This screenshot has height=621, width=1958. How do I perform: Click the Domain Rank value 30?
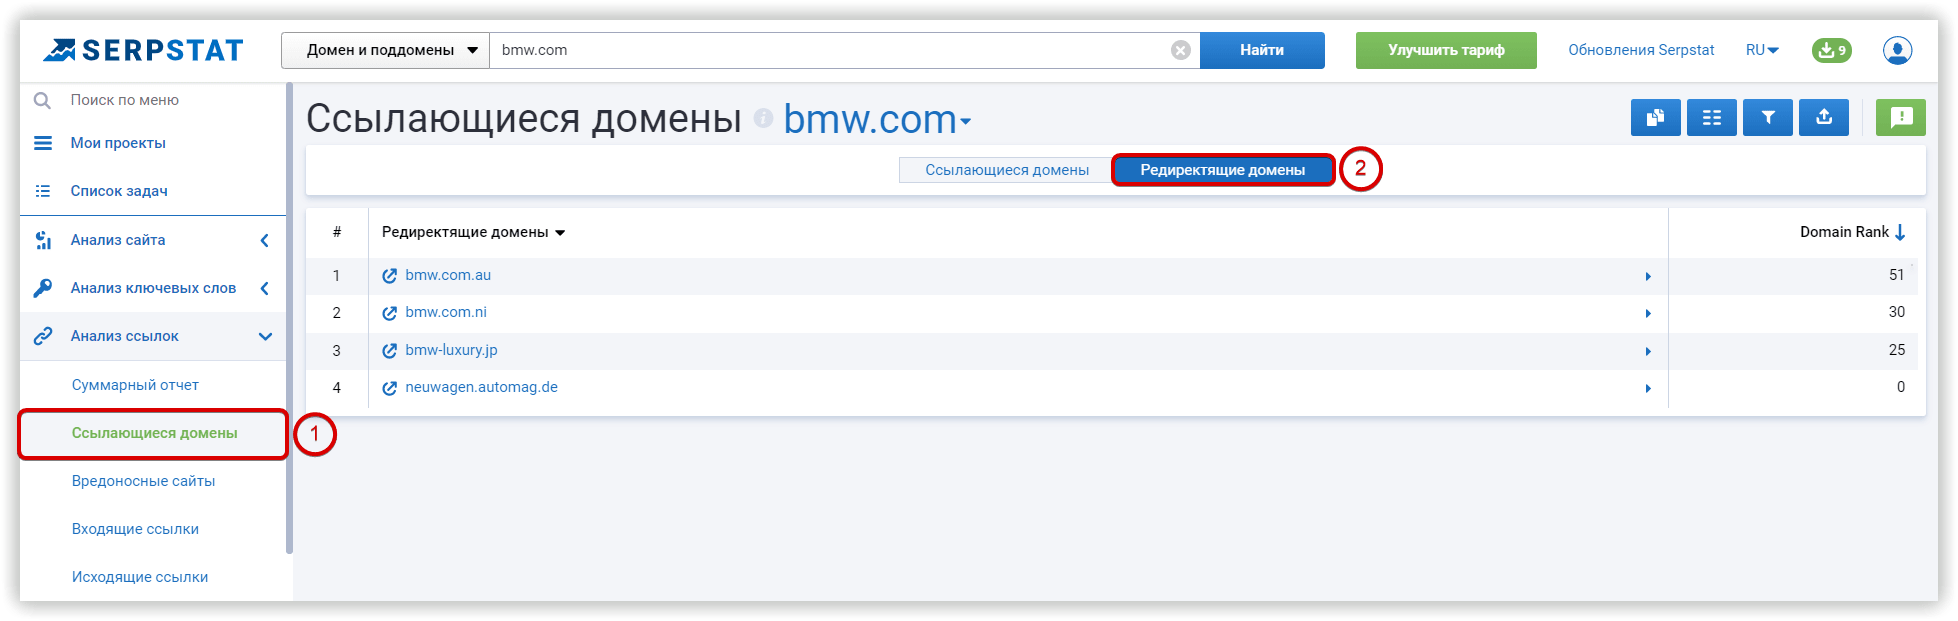click(x=1896, y=312)
